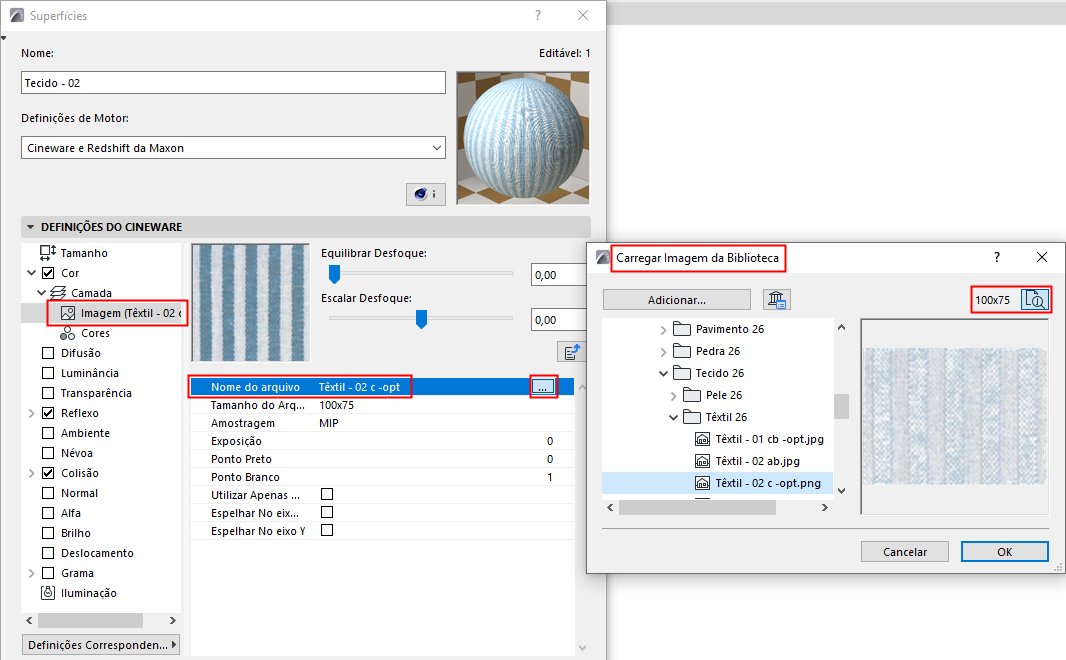1066x660 pixels.
Task: Click the Ponto Branco value 1
Action: coord(550,477)
